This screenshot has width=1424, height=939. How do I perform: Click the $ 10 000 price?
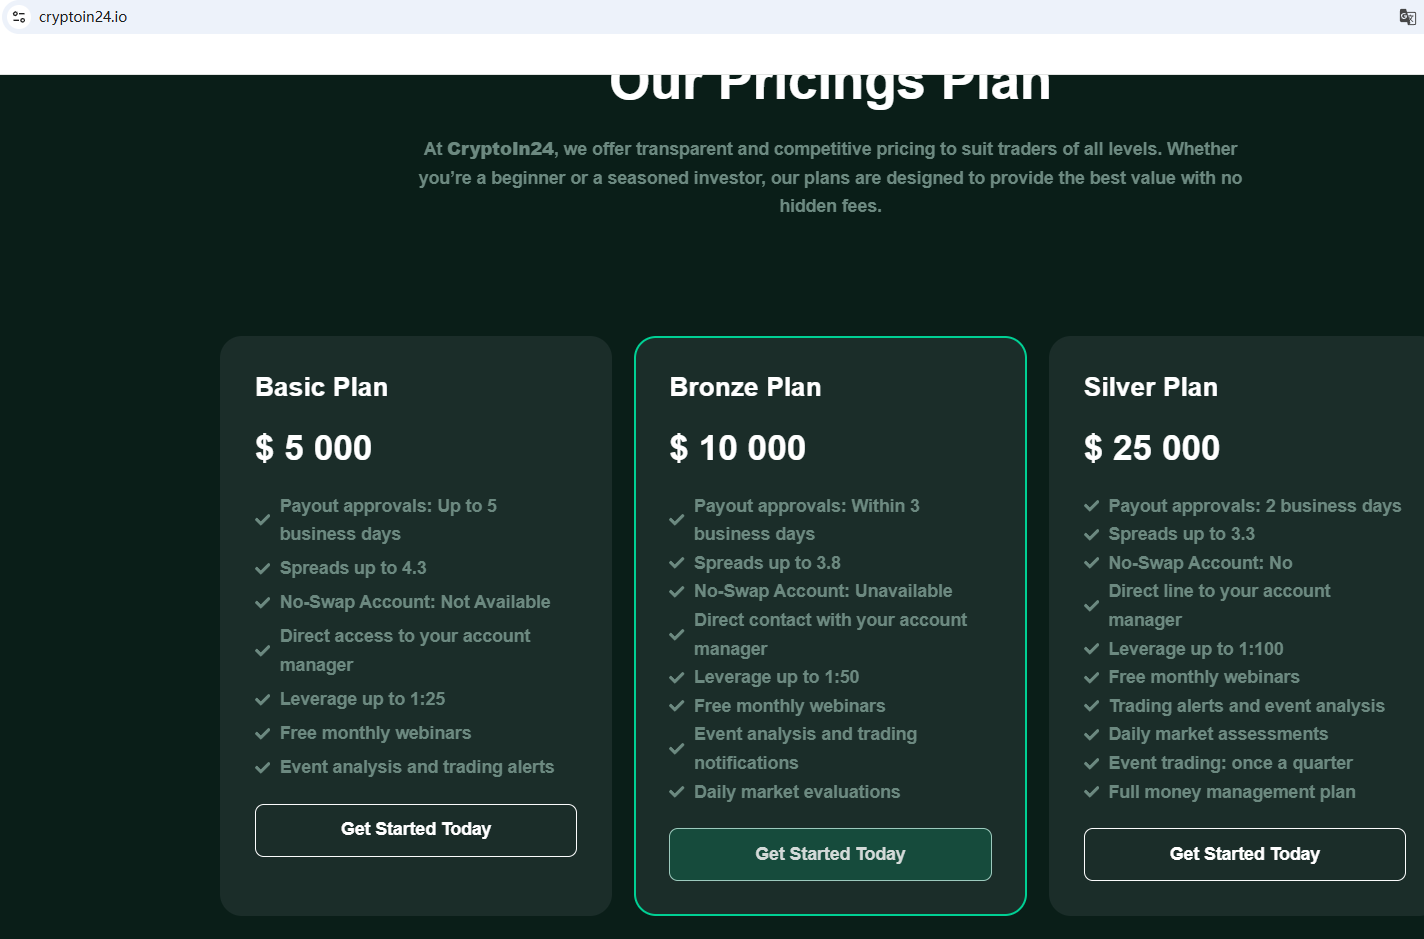point(737,448)
